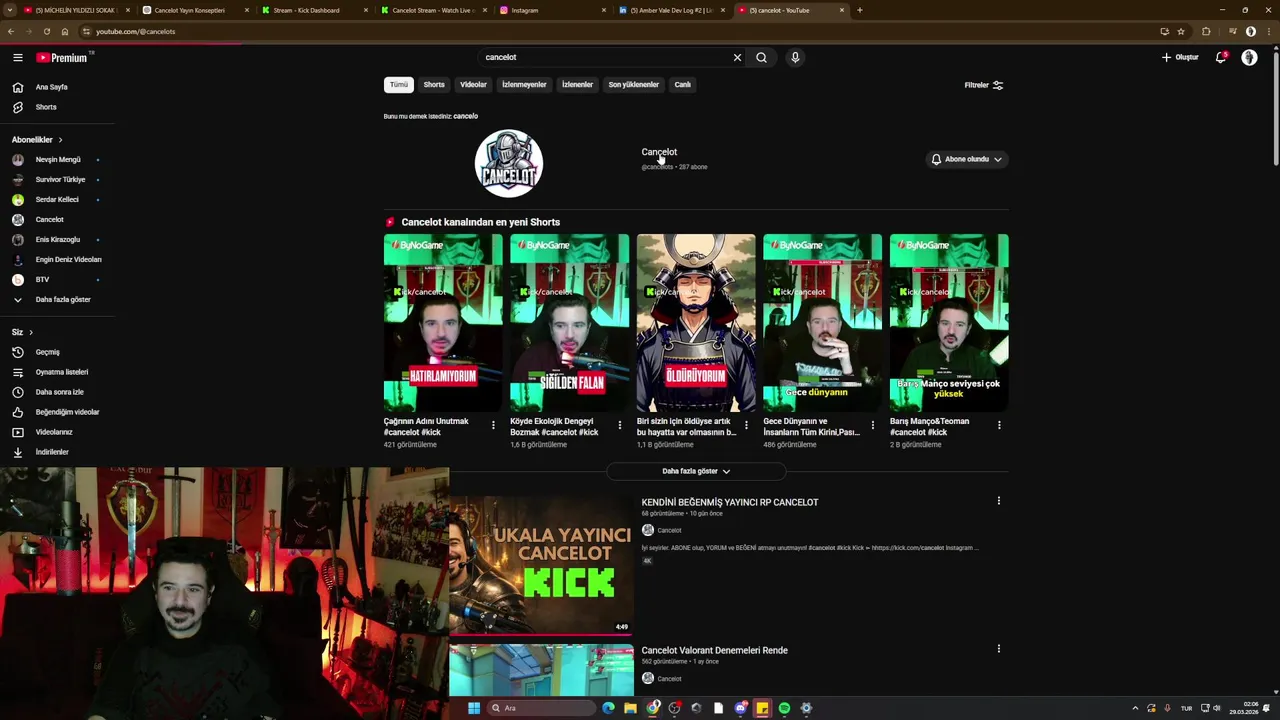The height and width of the screenshot is (720, 1280).
Task: Open options for KENDİNİ BEĞENMİŞ YAYINCI video
Action: [x=998, y=501]
